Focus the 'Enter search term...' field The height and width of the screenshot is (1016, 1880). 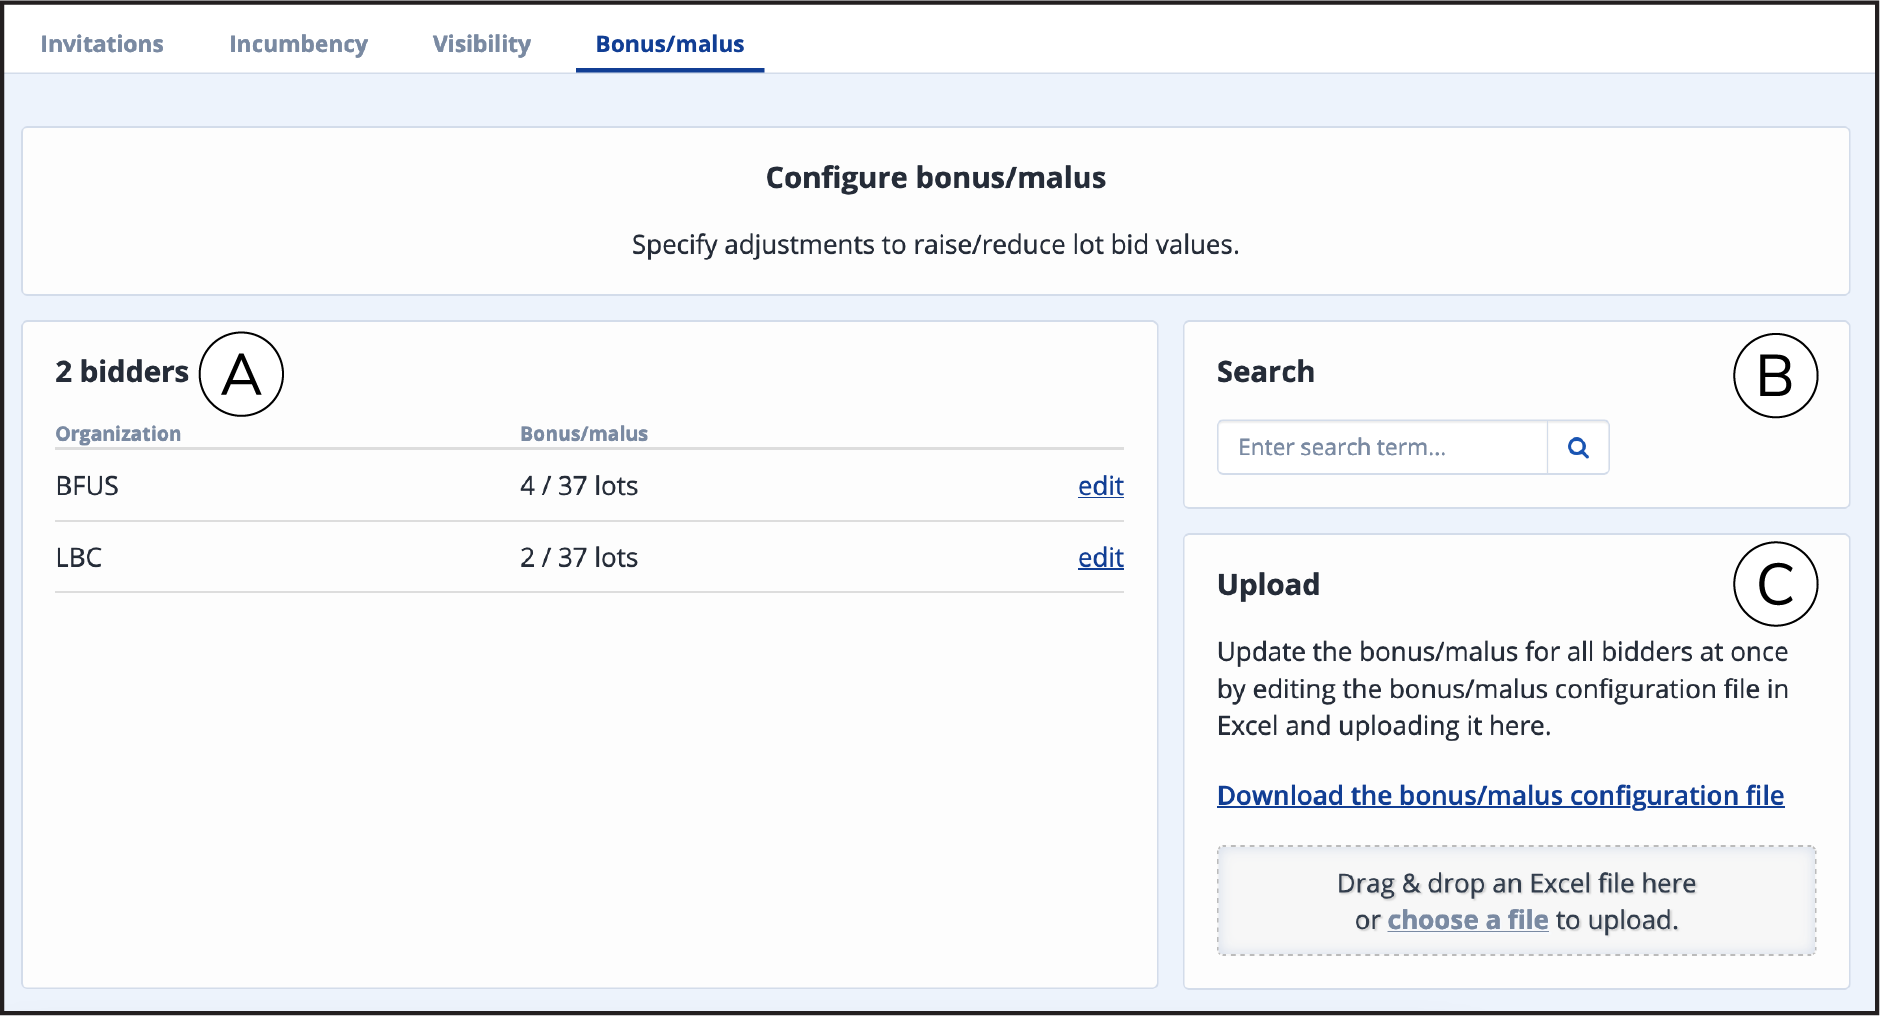pos(1382,447)
